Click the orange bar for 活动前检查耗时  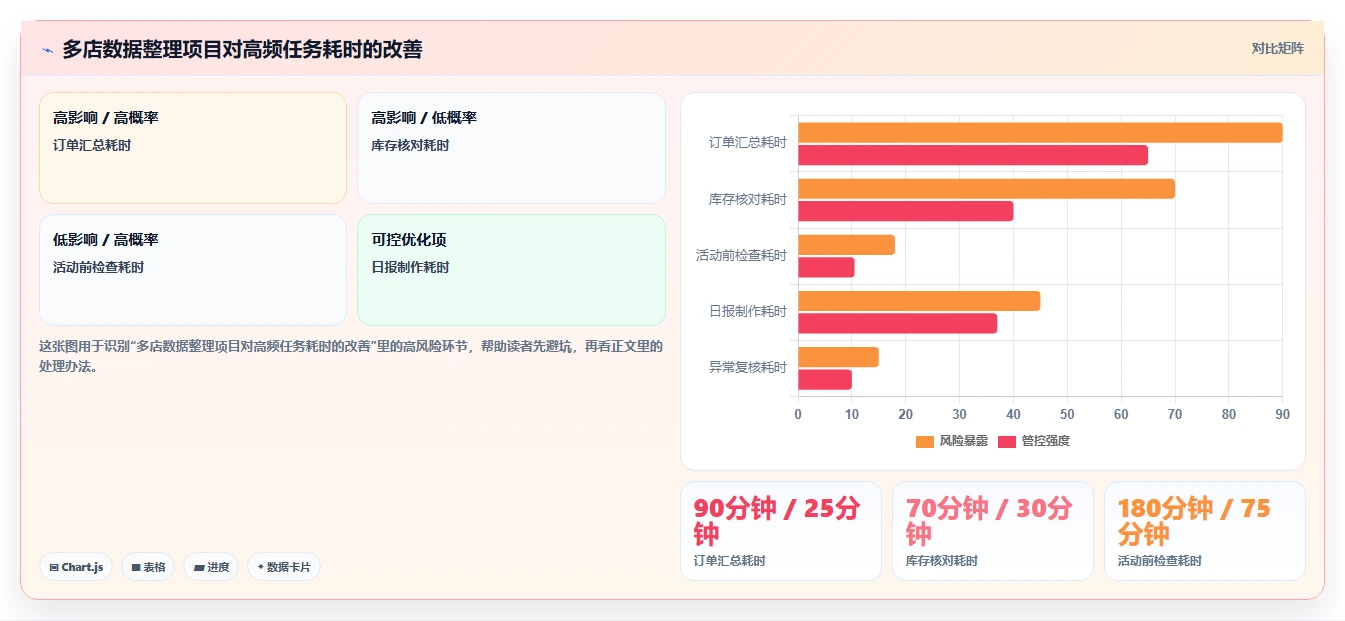pos(846,245)
